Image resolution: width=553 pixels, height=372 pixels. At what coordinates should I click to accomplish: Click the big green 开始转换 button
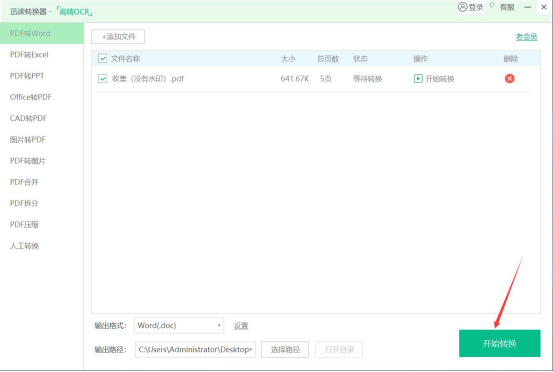coord(499,343)
